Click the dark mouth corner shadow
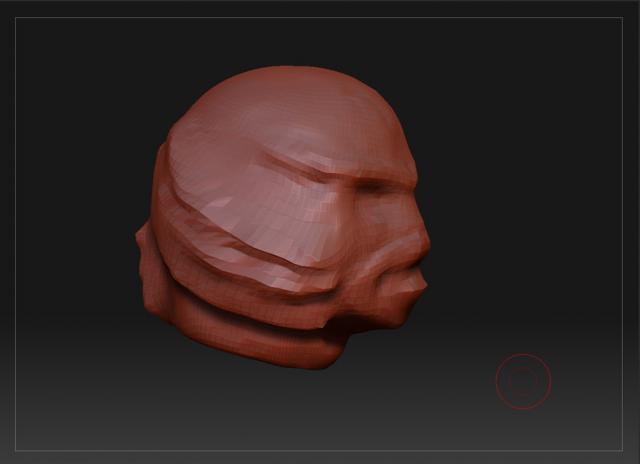 [x=347, y=312]
